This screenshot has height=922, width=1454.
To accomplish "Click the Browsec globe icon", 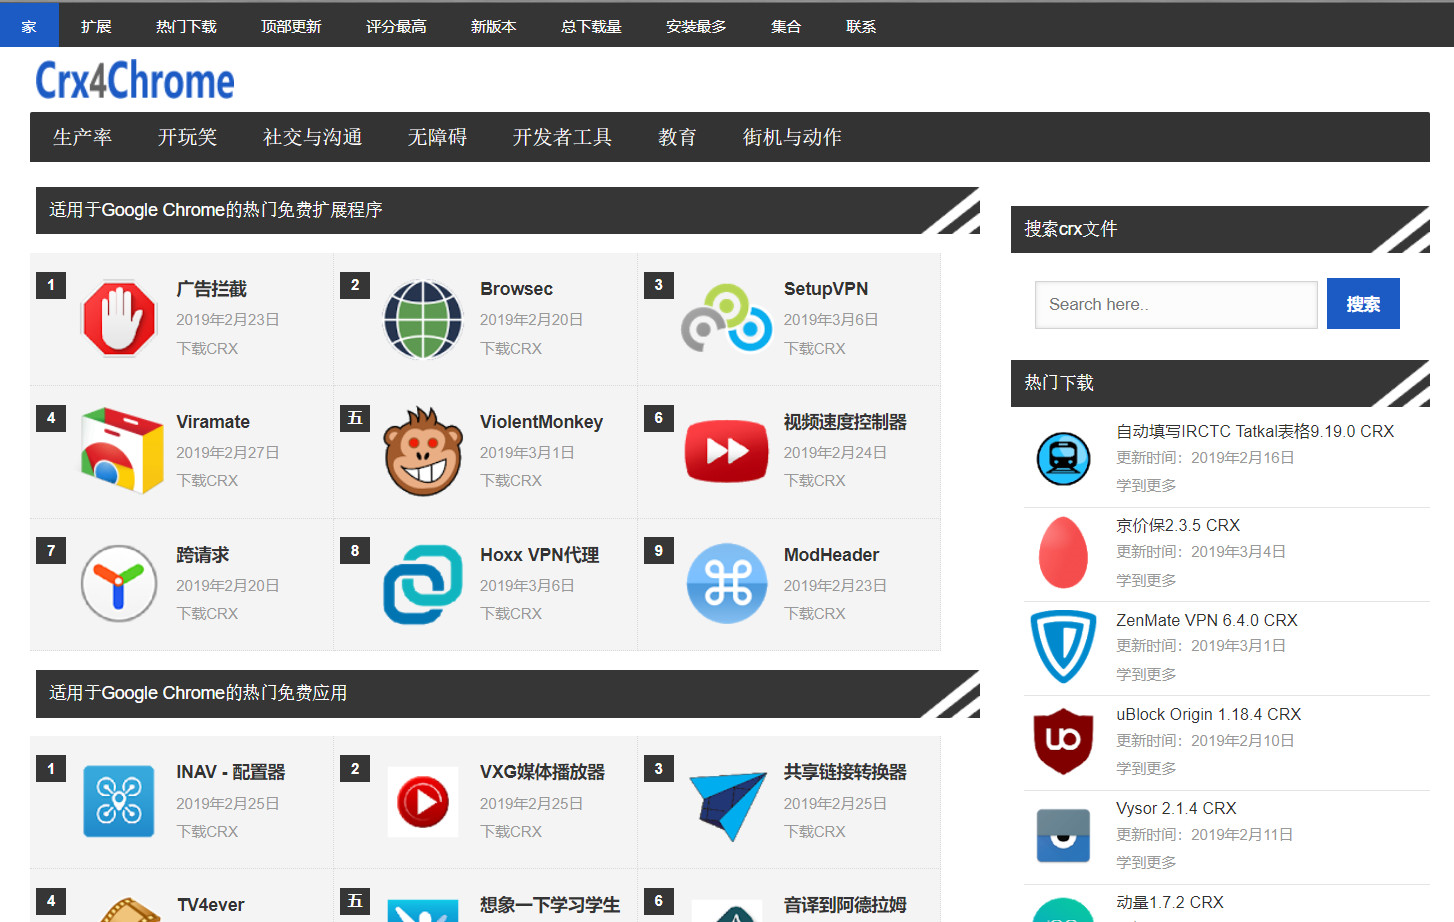I will [423, 319].
